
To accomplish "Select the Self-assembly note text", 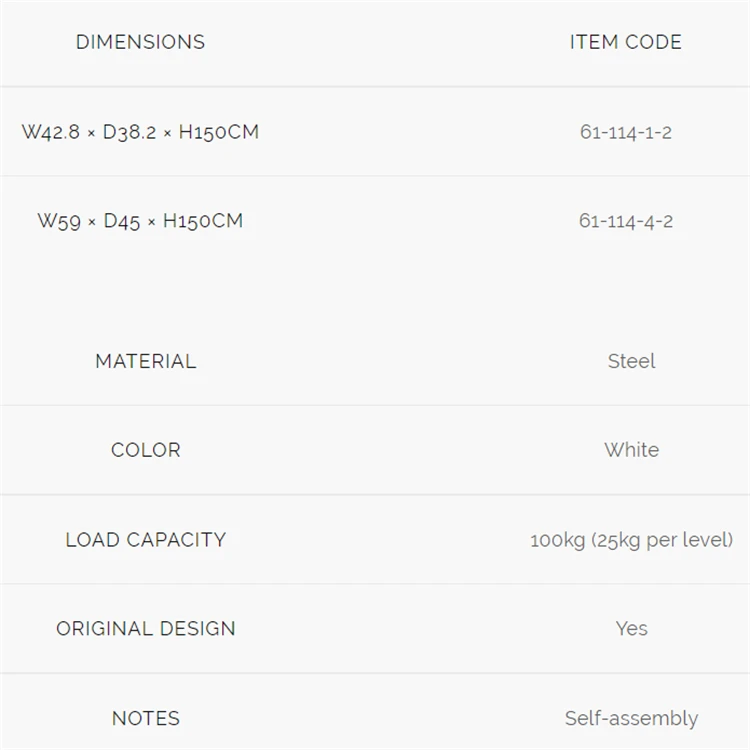I will (631, 718).
